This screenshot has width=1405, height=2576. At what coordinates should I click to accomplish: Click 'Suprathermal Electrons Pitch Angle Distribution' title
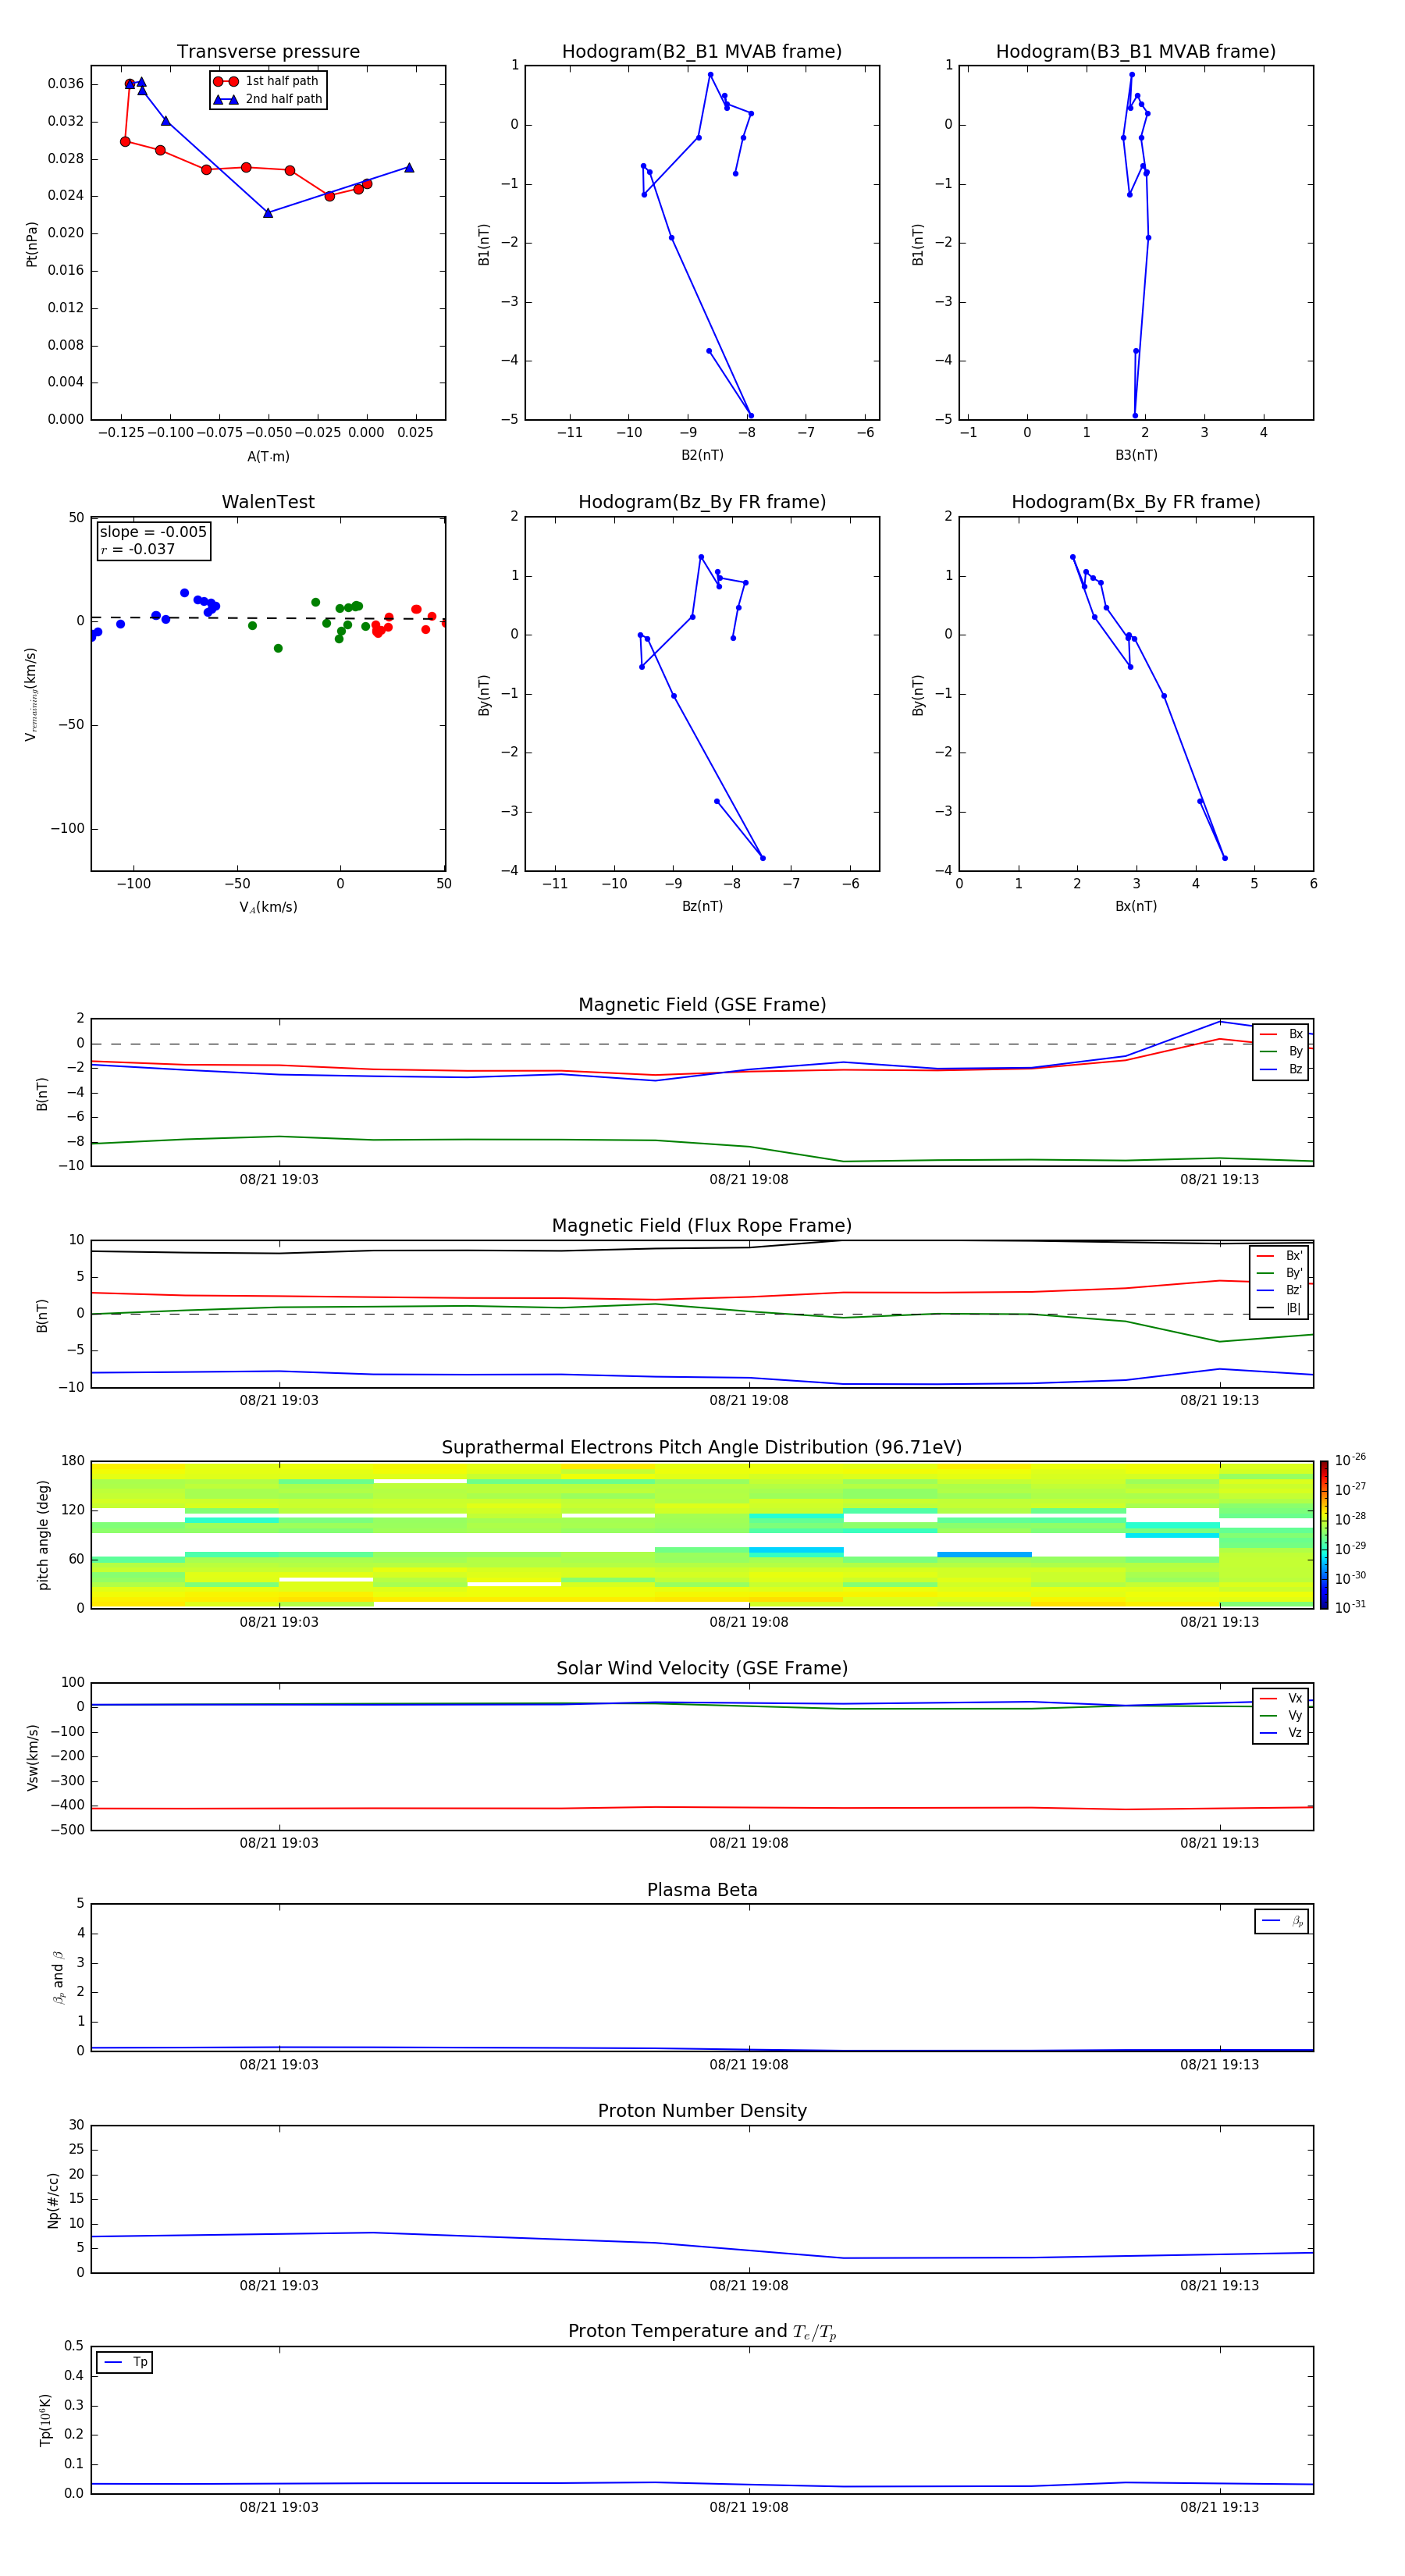702,1447
